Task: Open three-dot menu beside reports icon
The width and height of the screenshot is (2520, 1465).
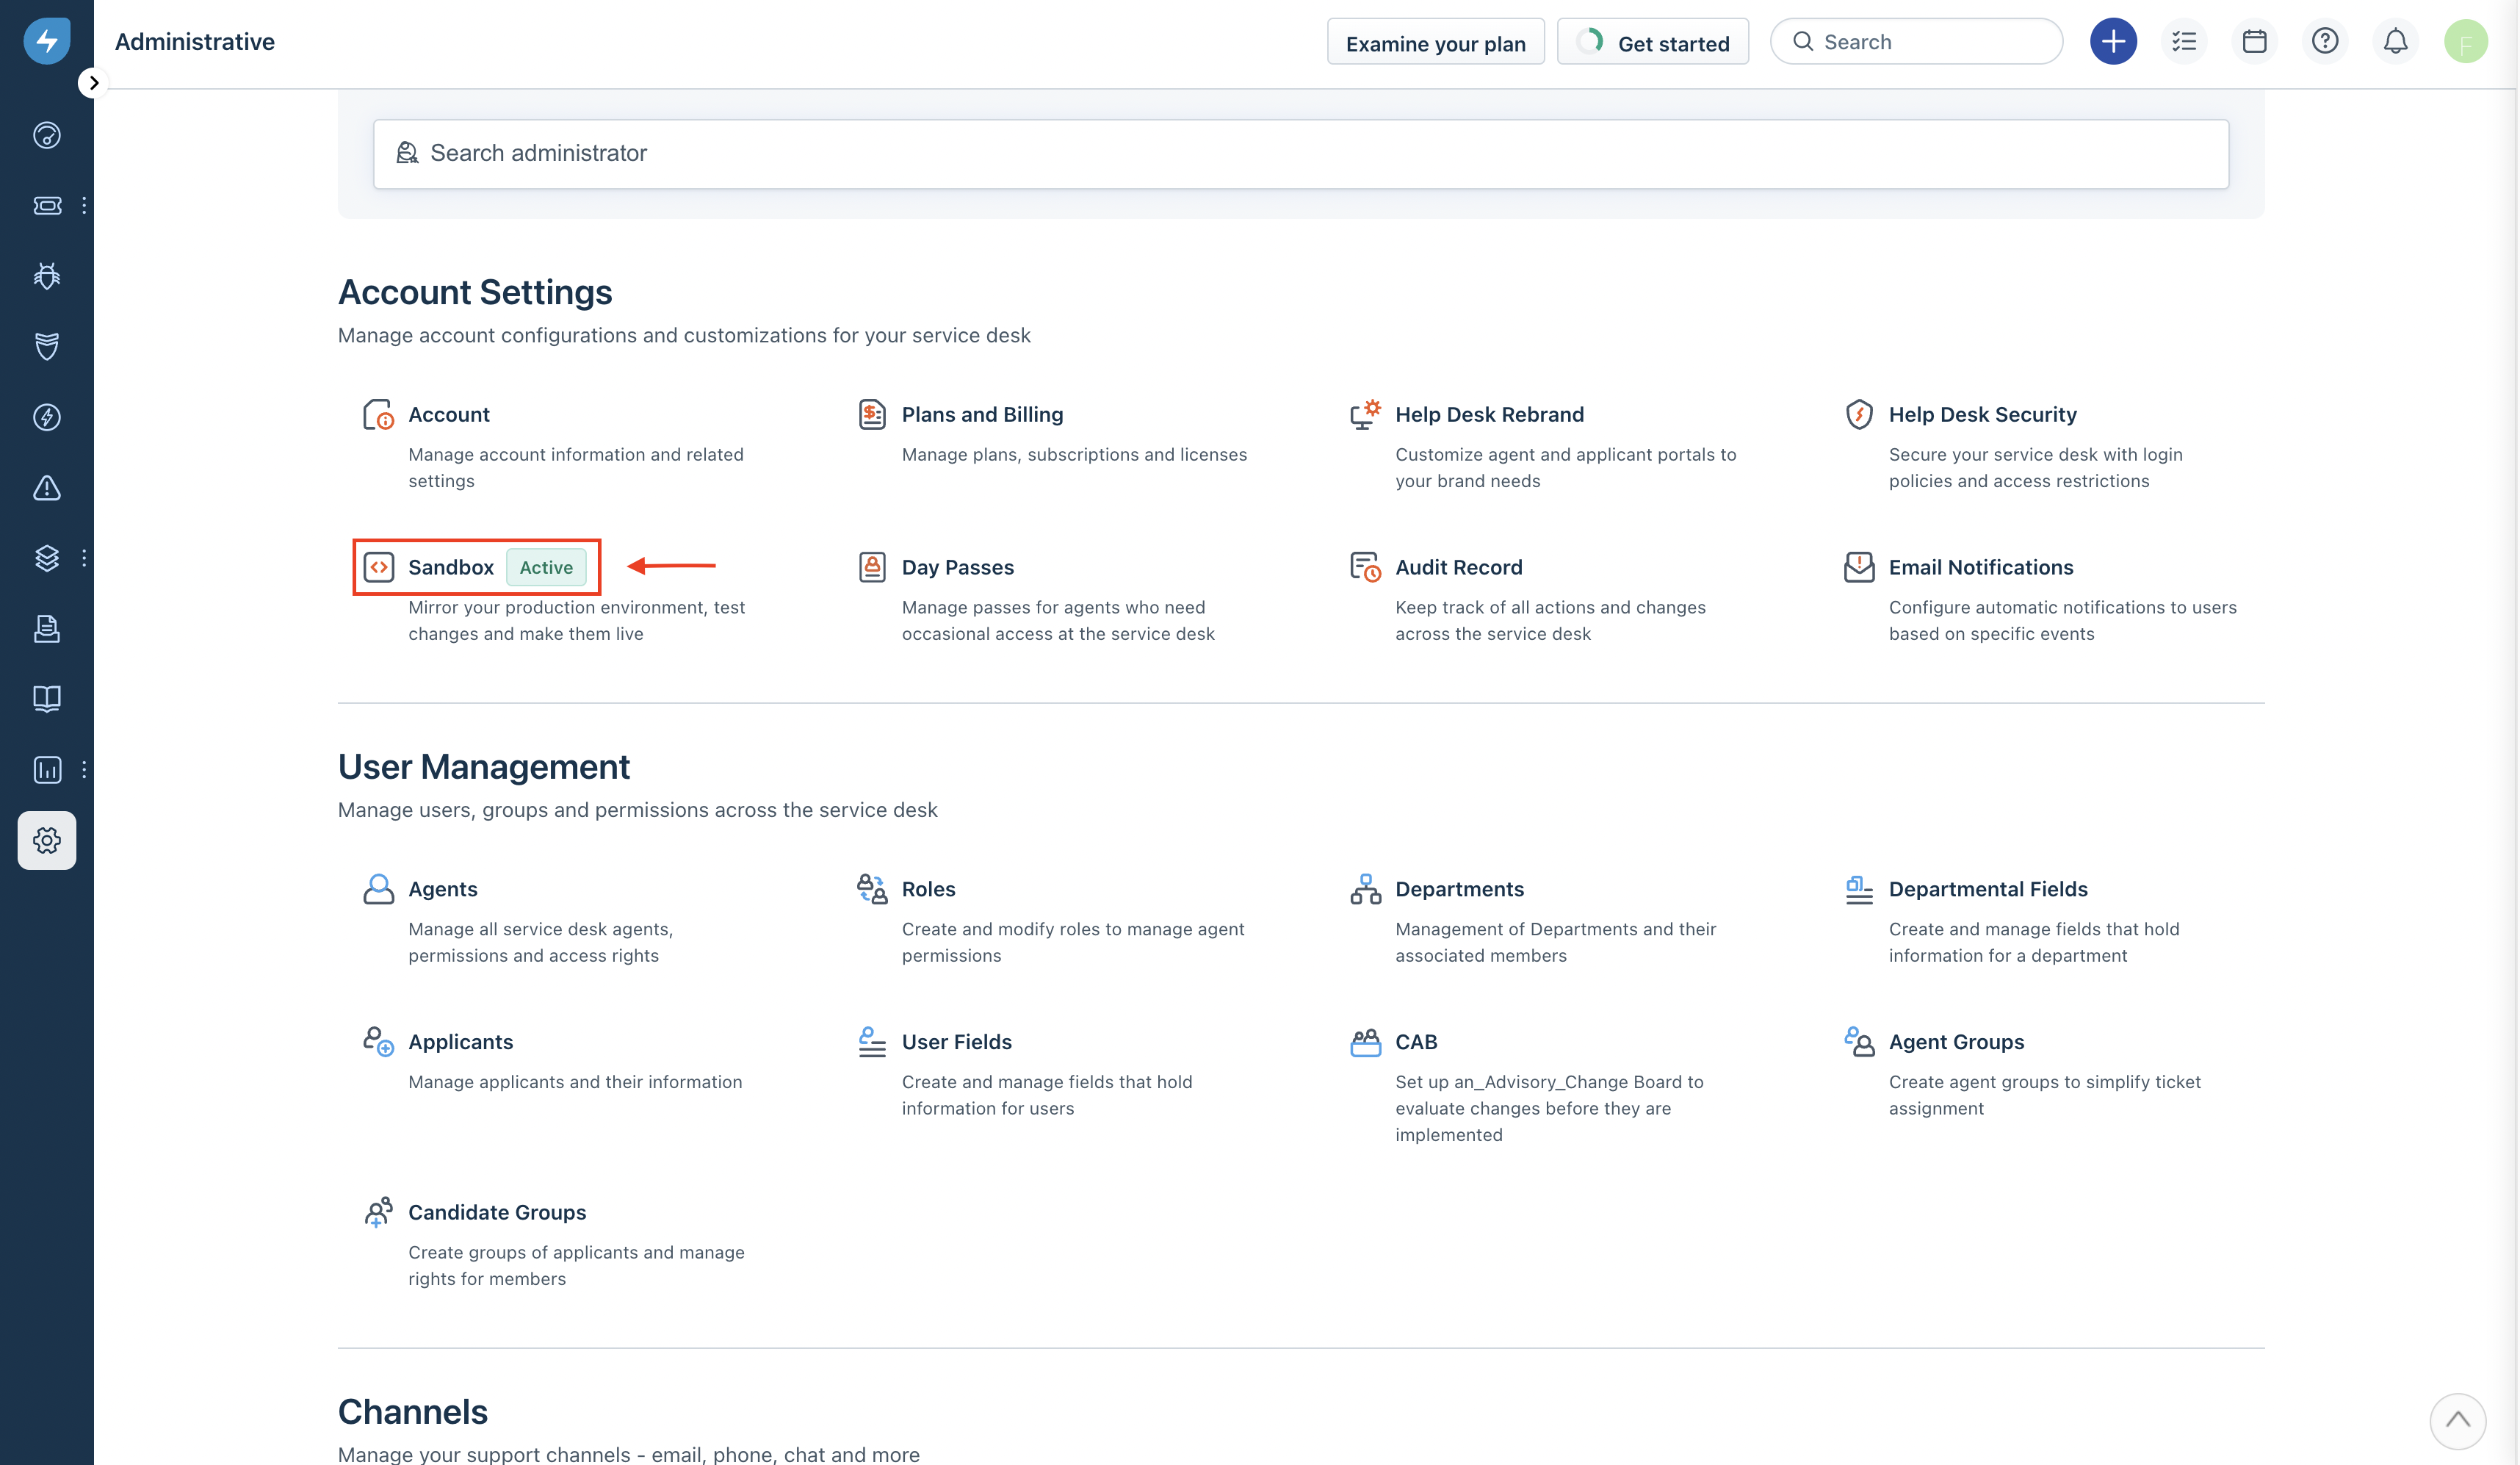Action: [x=84, y=769]
